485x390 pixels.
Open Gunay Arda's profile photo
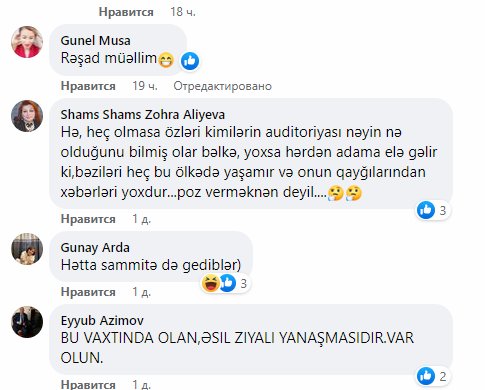click(x=27, y=249)
